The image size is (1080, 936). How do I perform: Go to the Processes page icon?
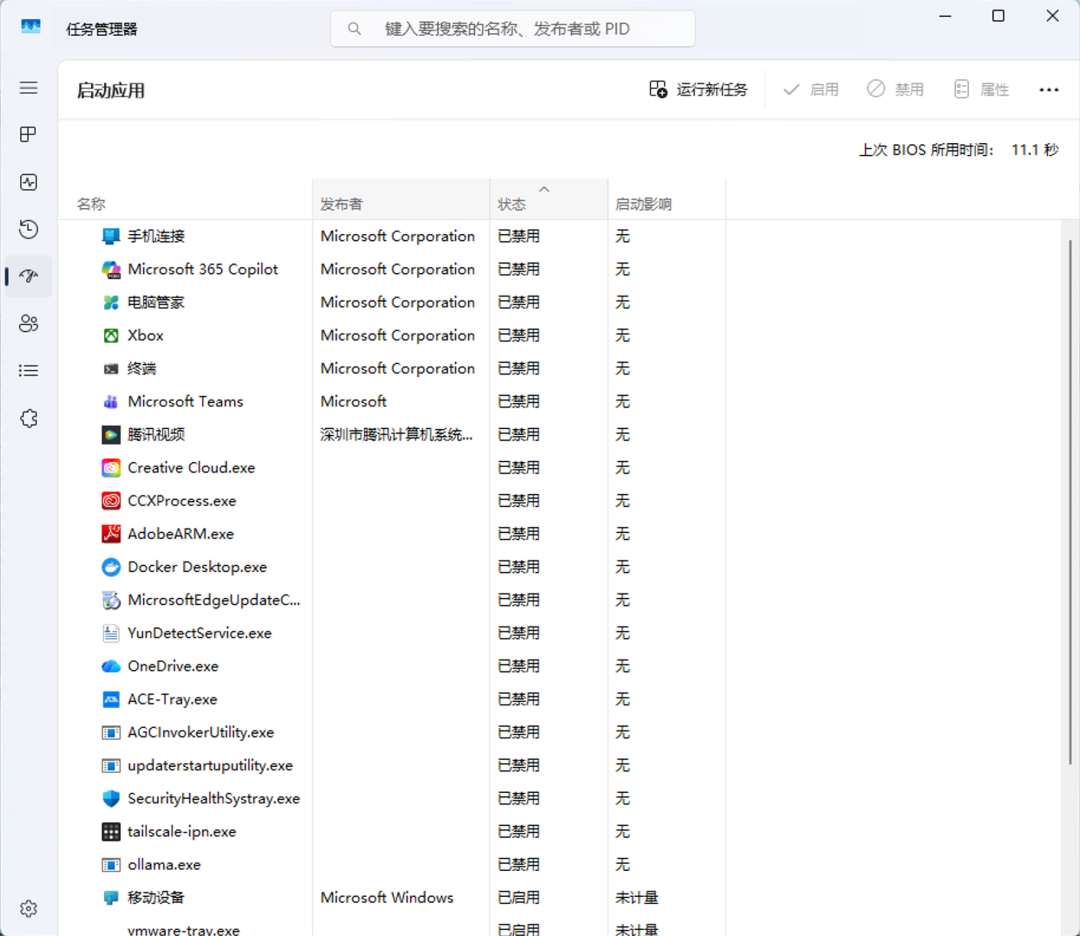(x=28, y=134)
